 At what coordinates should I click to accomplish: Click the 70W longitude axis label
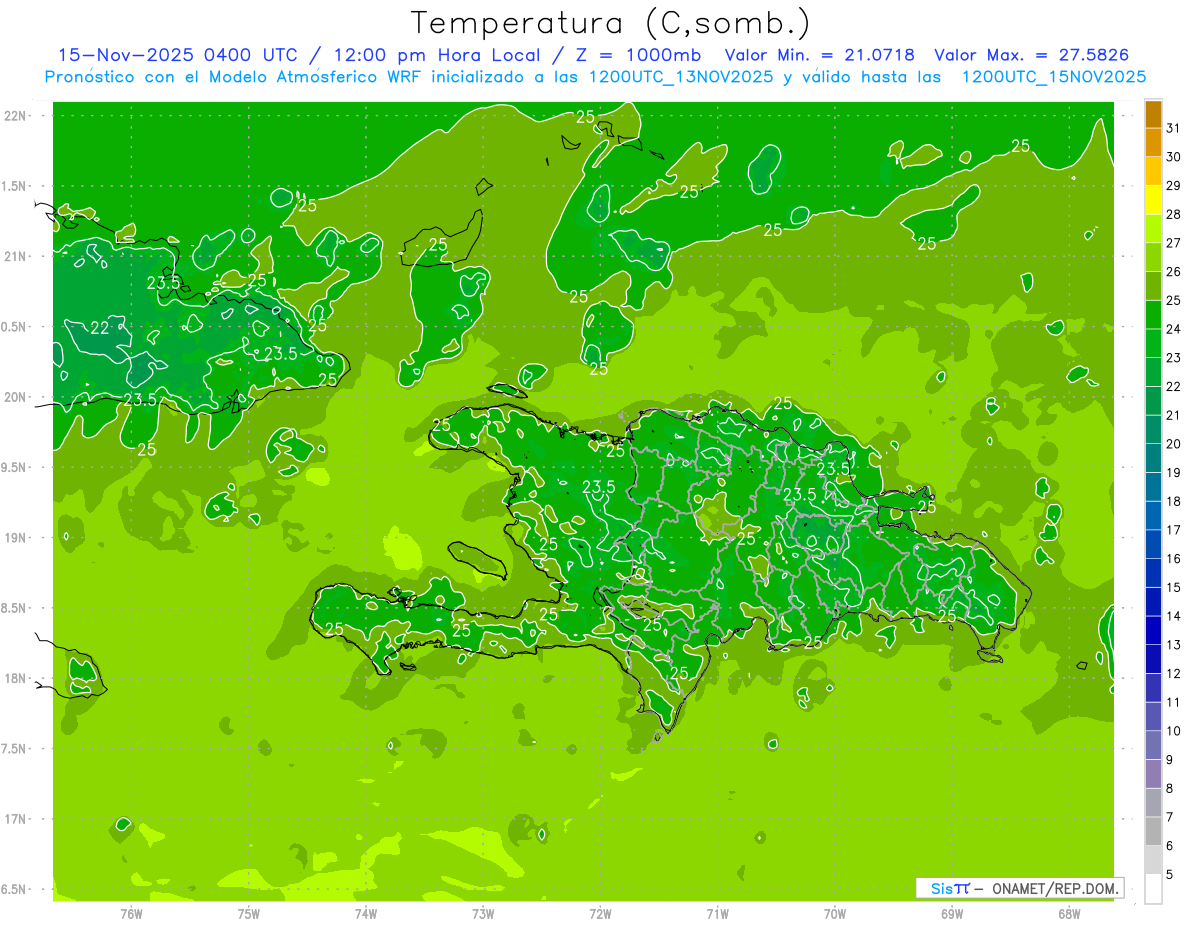pyautogui.click(x=835, y=914)
